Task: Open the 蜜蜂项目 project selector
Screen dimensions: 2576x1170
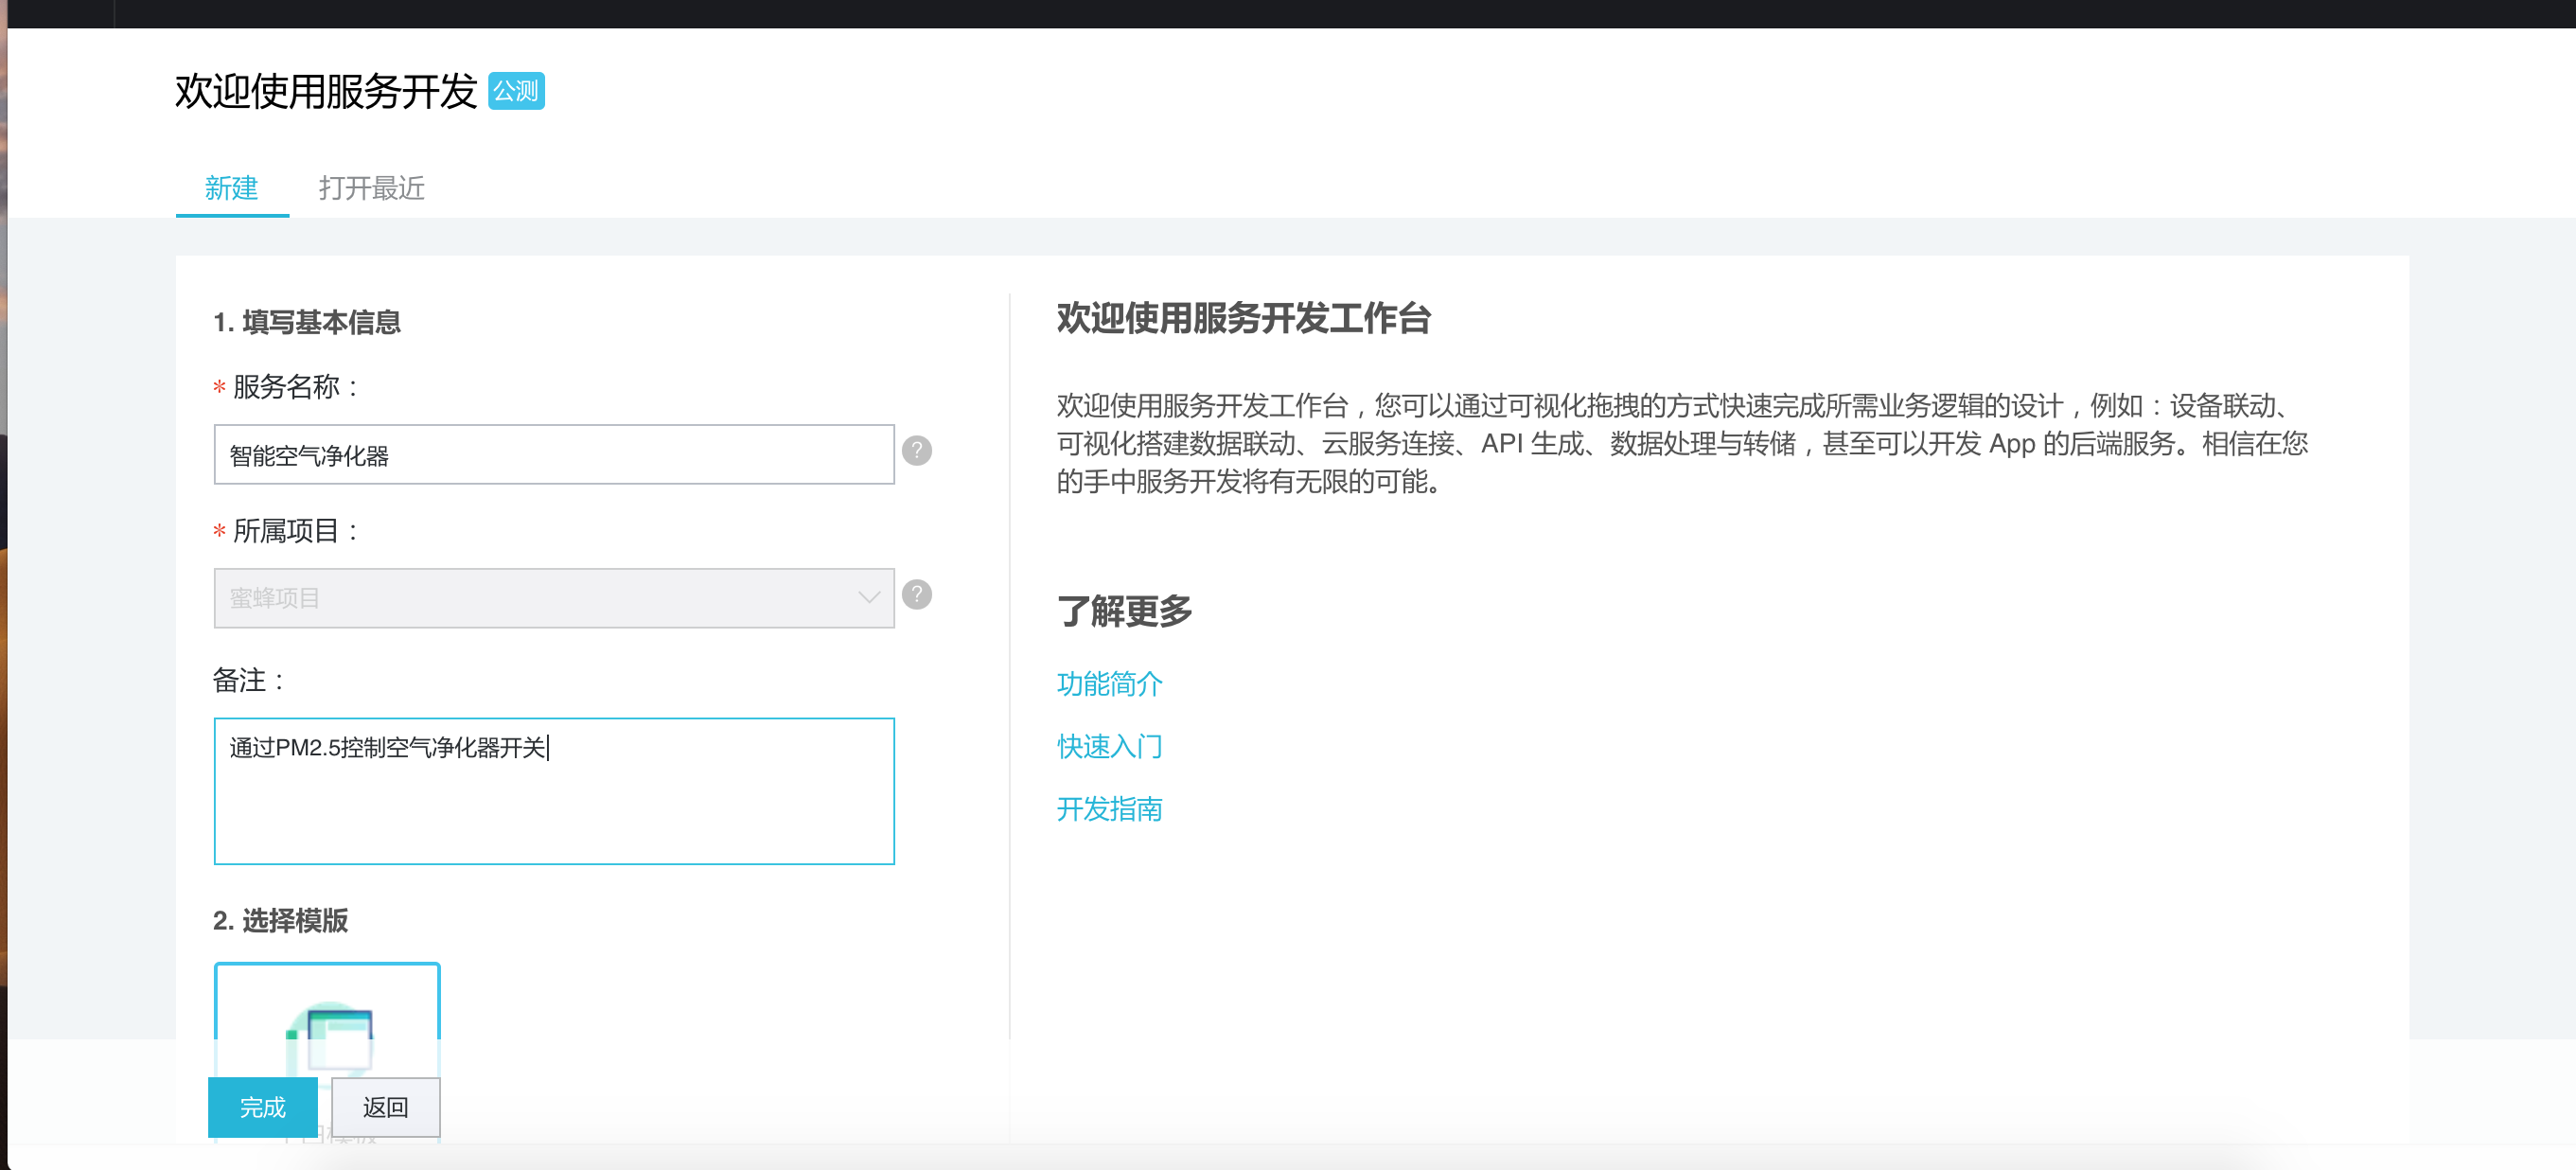Action: point(540,598)
